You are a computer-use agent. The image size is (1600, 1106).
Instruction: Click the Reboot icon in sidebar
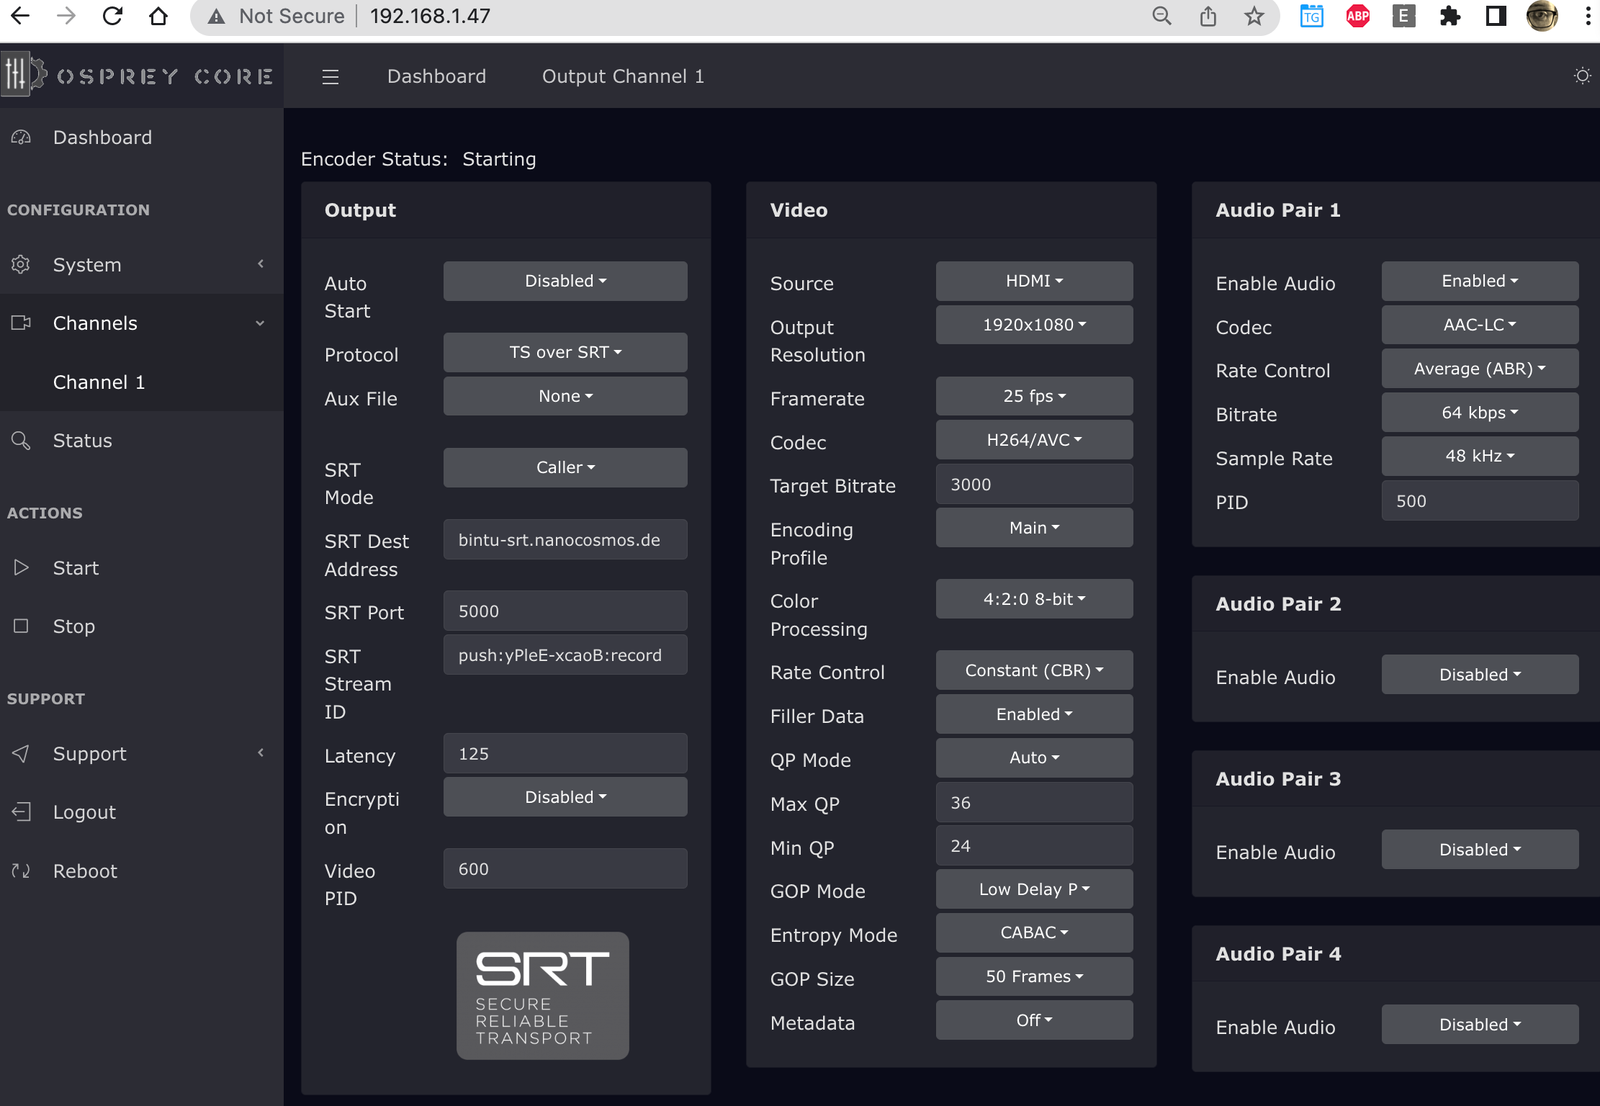point(21,871)
